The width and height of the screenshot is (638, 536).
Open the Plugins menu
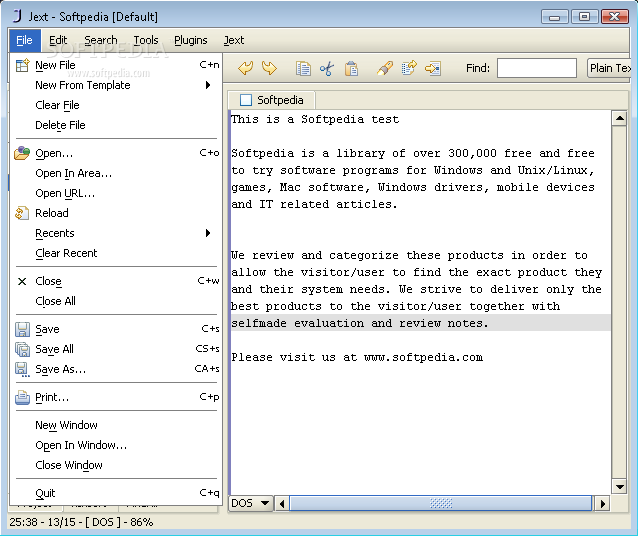pos(190,40)
